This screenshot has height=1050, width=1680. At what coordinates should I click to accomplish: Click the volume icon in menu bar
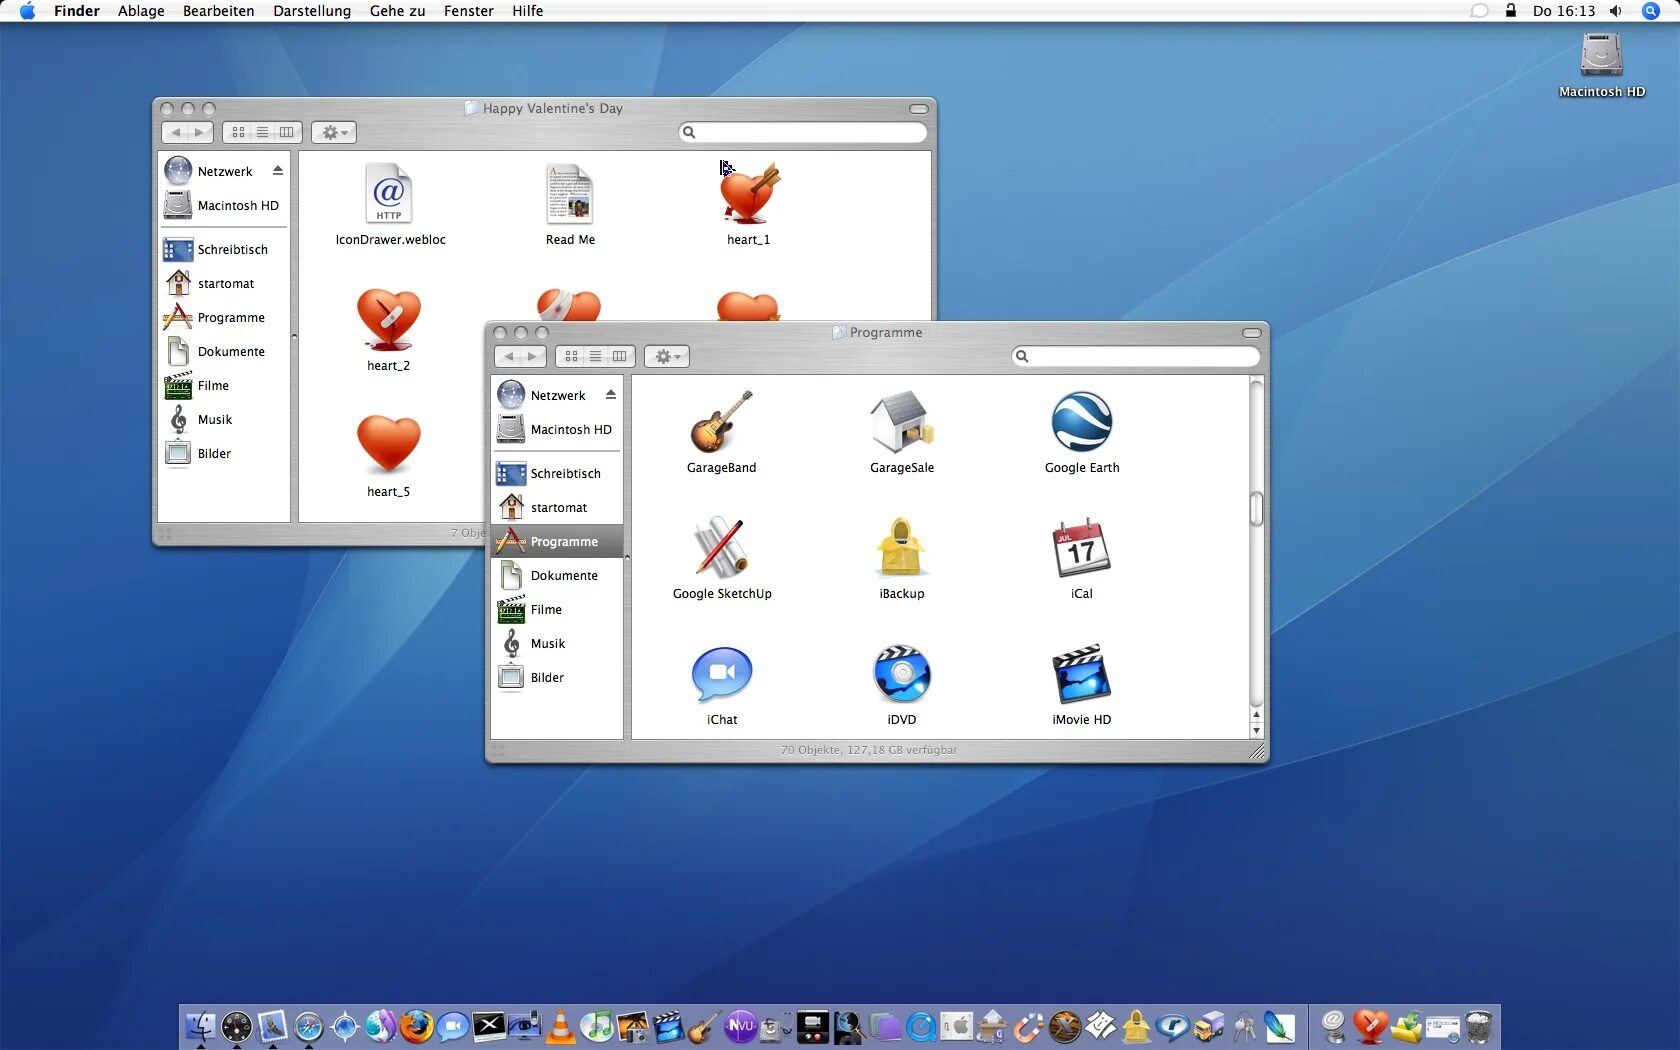(x=1615, y=11)
